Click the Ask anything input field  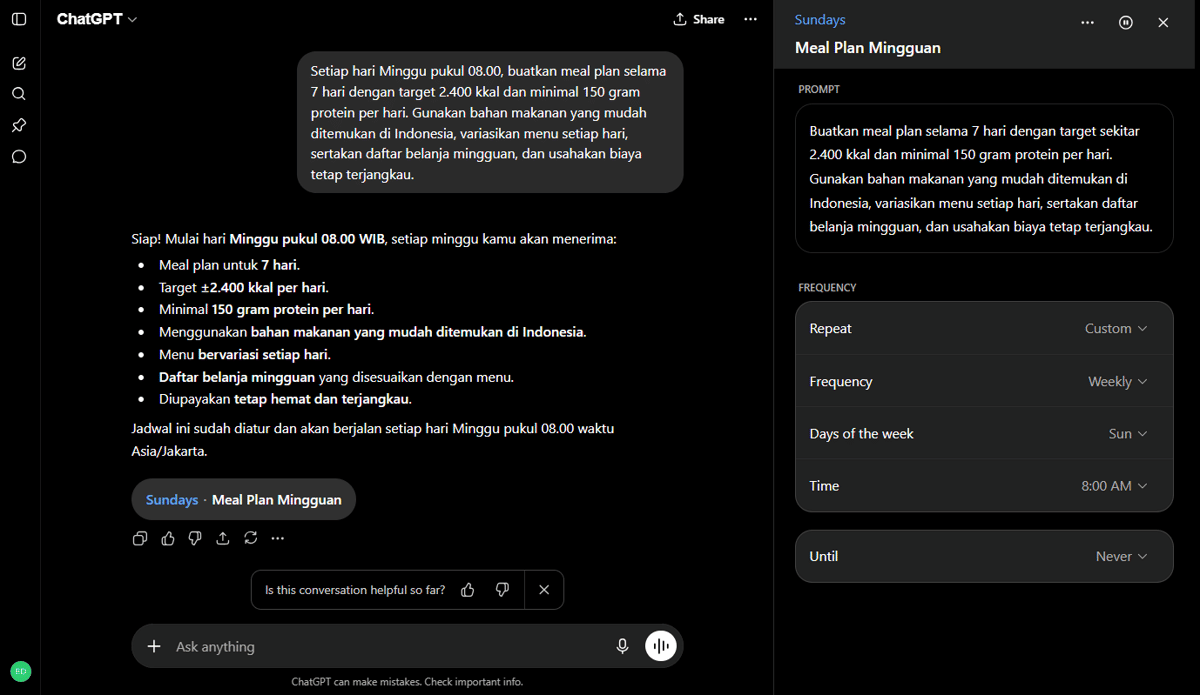[390, 646]
